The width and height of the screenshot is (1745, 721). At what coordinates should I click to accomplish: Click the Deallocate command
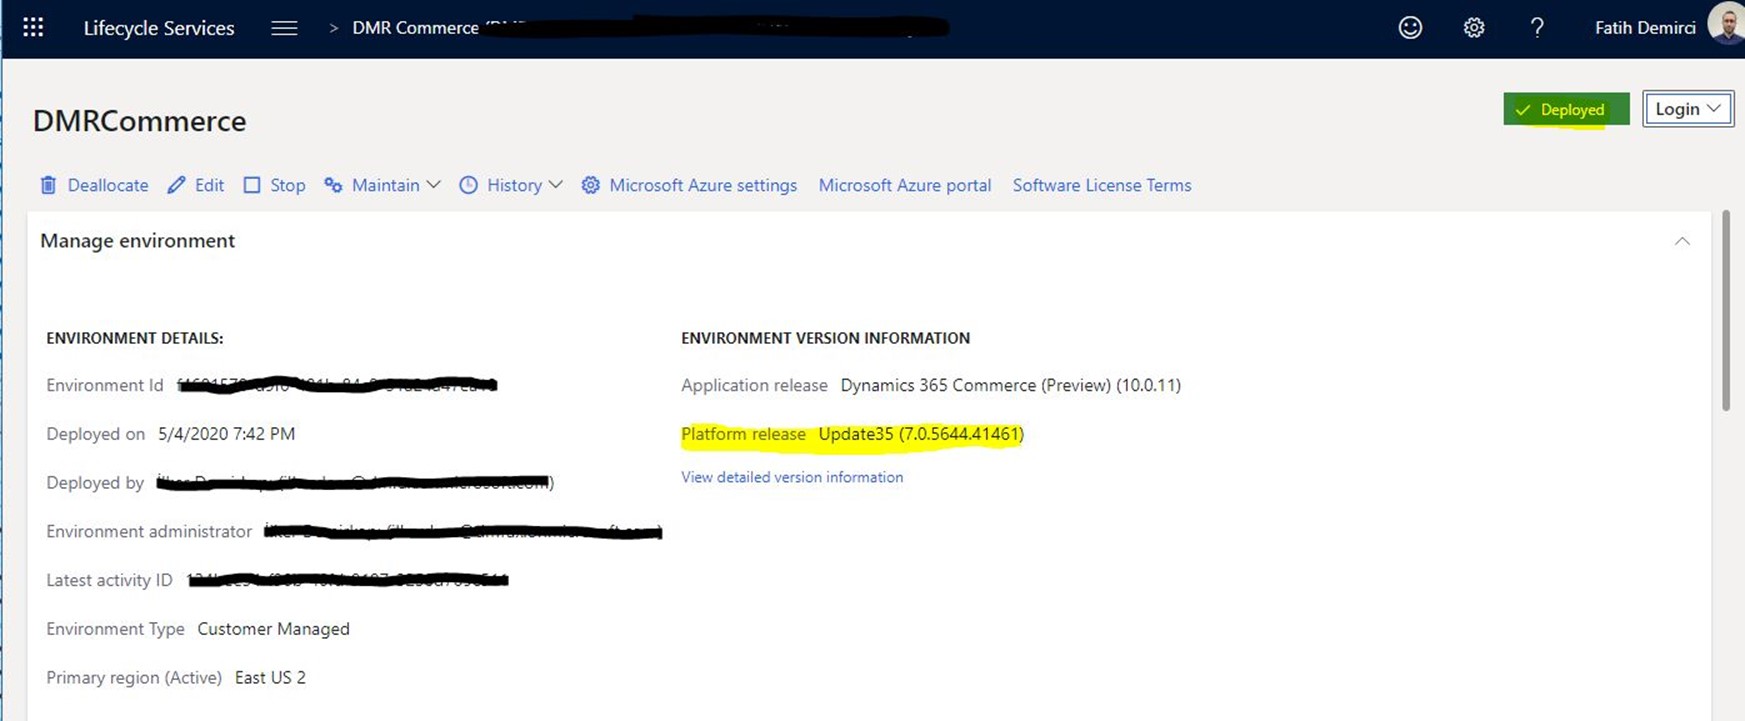point(108,185)
